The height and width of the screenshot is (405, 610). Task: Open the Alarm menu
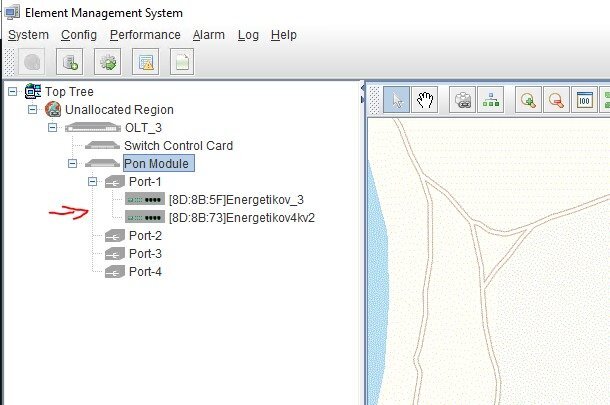click(x=209, y=35)
